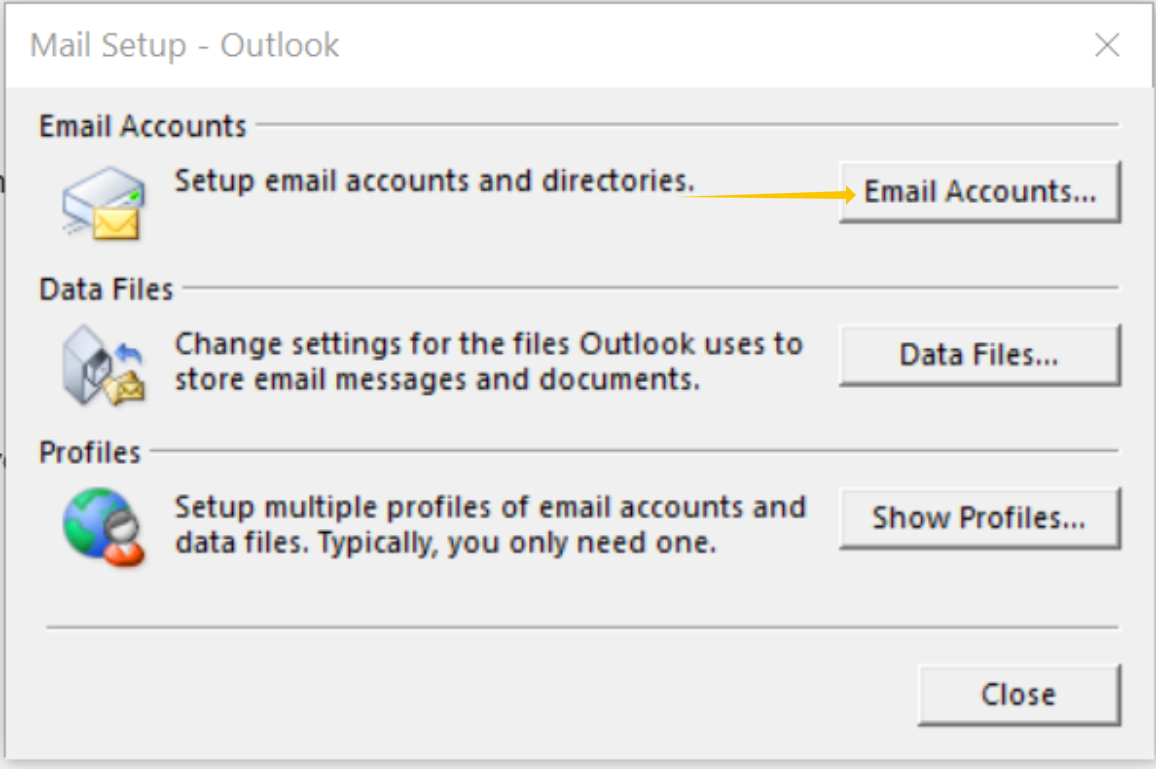Click text 'Change settings for the files Outlook uses'

(x=471, y=344)
